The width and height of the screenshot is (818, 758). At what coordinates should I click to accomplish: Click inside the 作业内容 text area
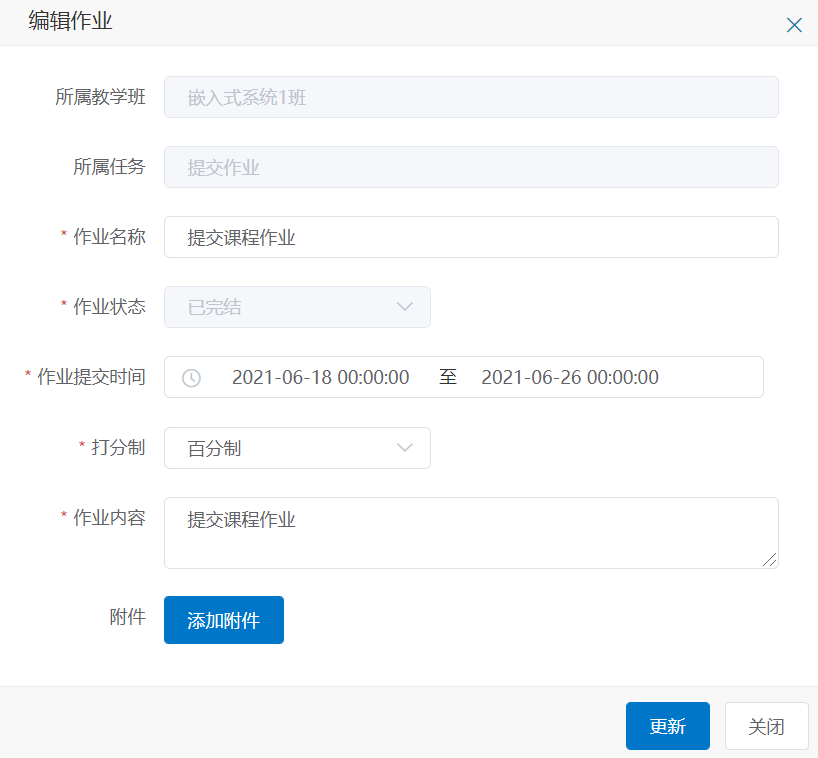[471, 533]
